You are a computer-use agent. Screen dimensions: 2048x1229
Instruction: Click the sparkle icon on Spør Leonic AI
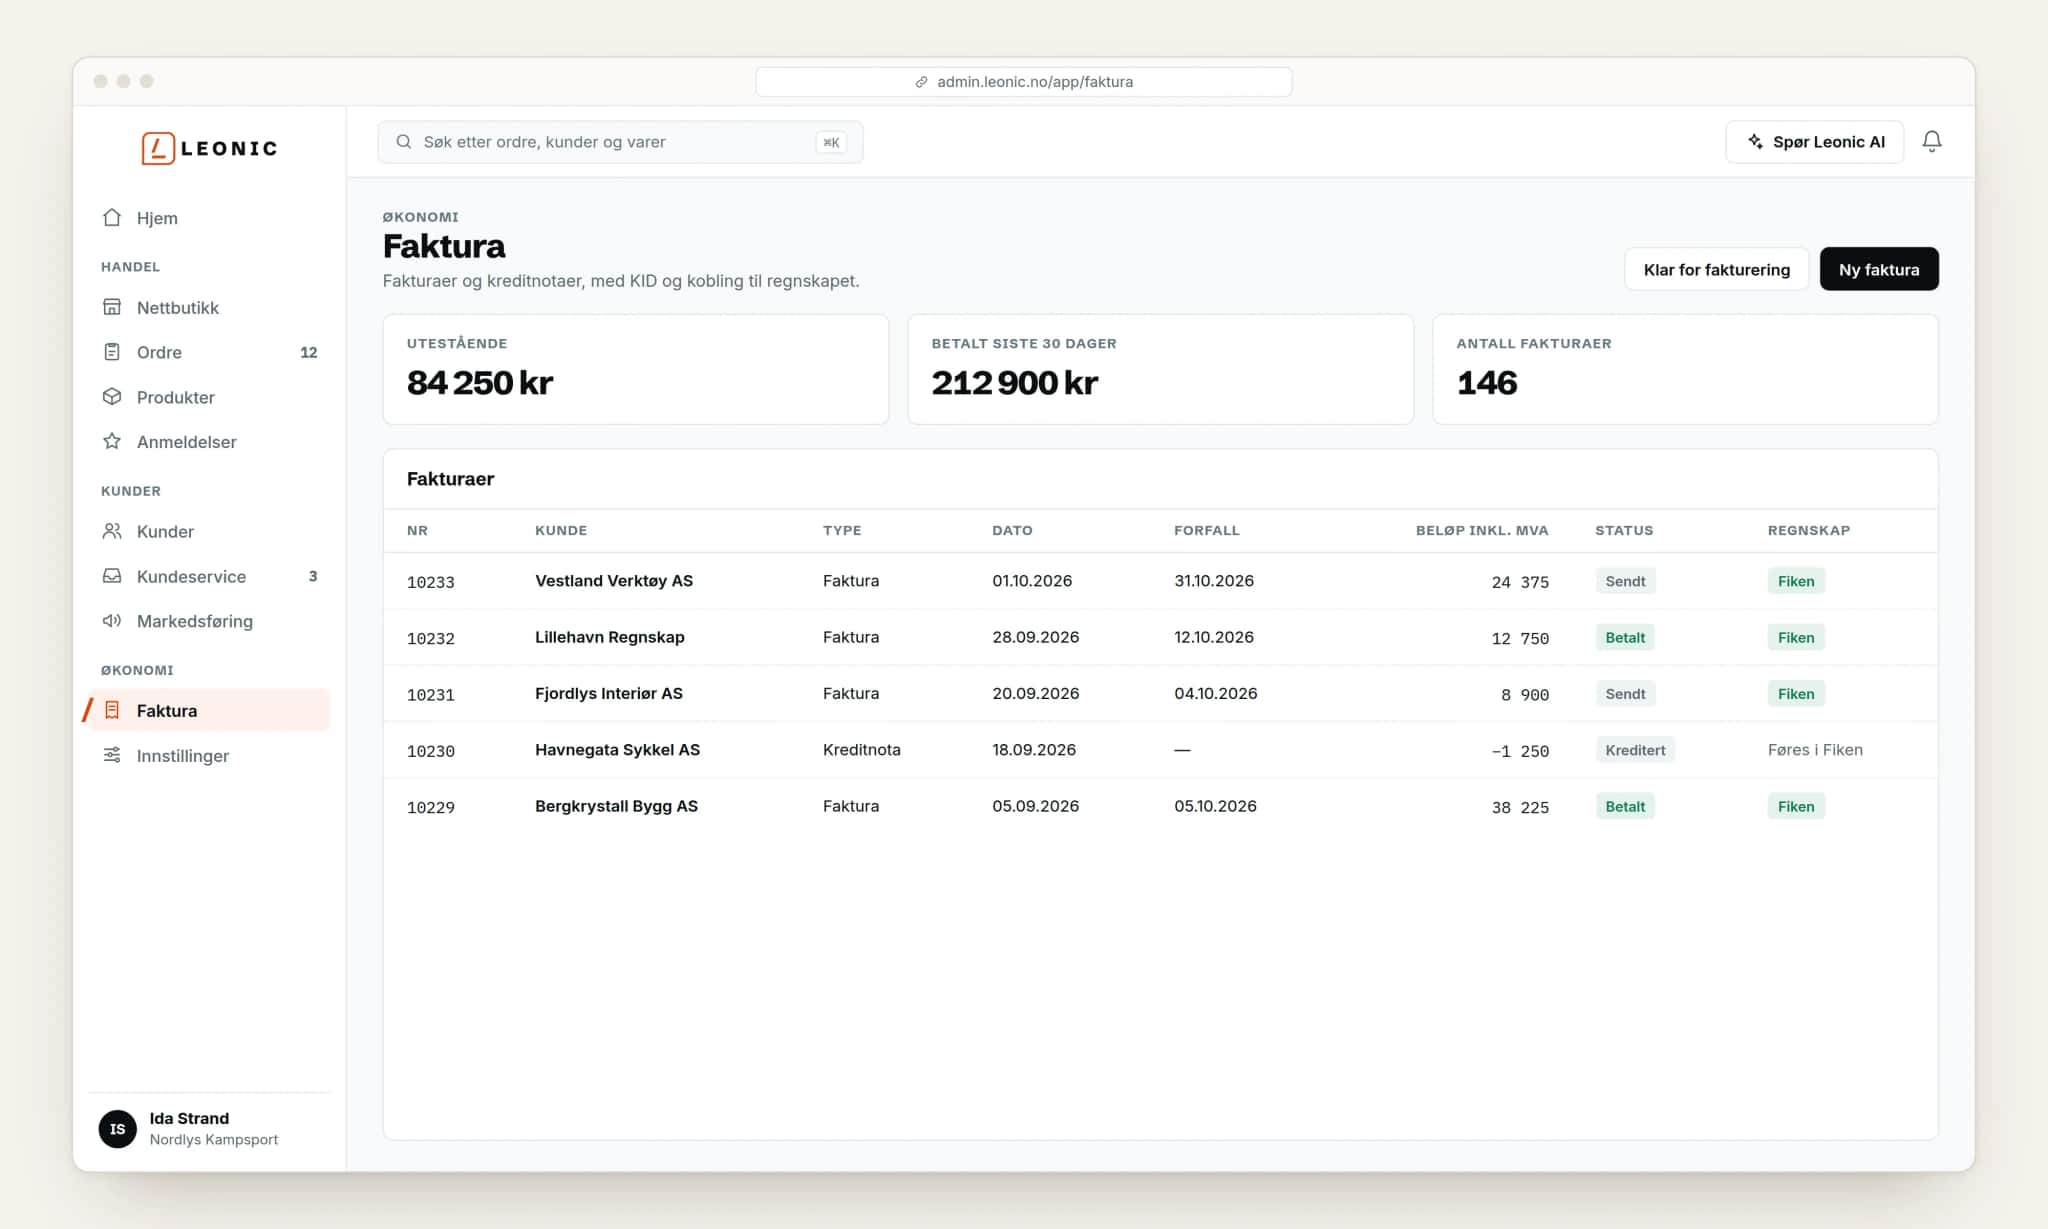1755,142
